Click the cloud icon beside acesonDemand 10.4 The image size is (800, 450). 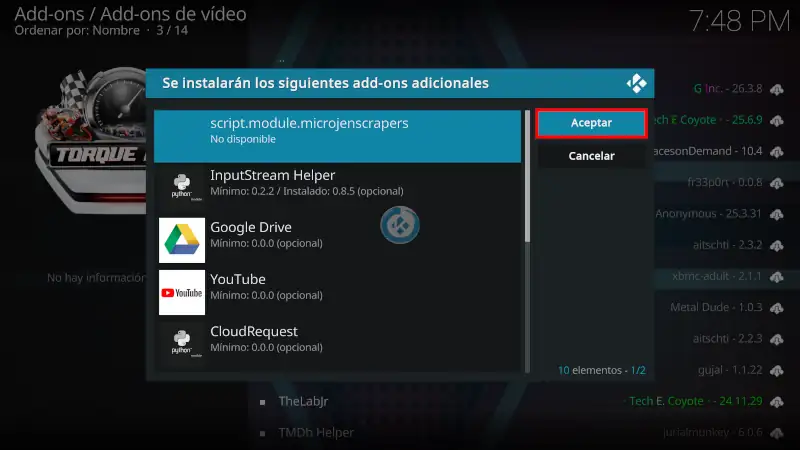click(x=777, y=152)
